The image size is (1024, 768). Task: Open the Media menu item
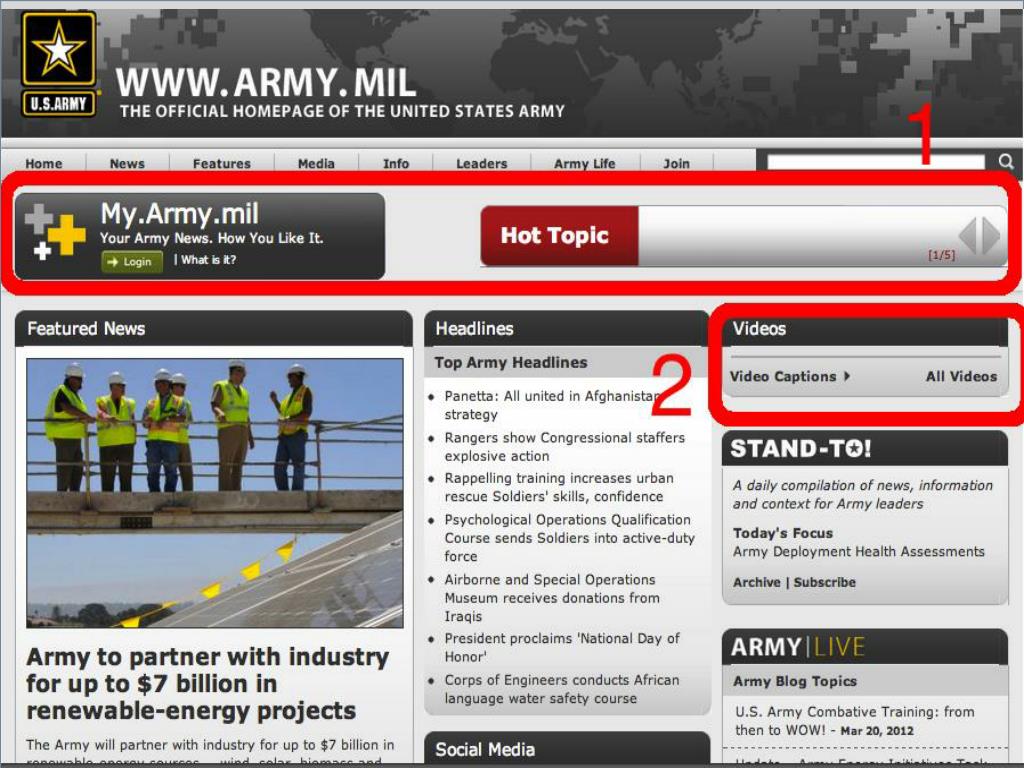pyautogui.click(x=316, y=163)
